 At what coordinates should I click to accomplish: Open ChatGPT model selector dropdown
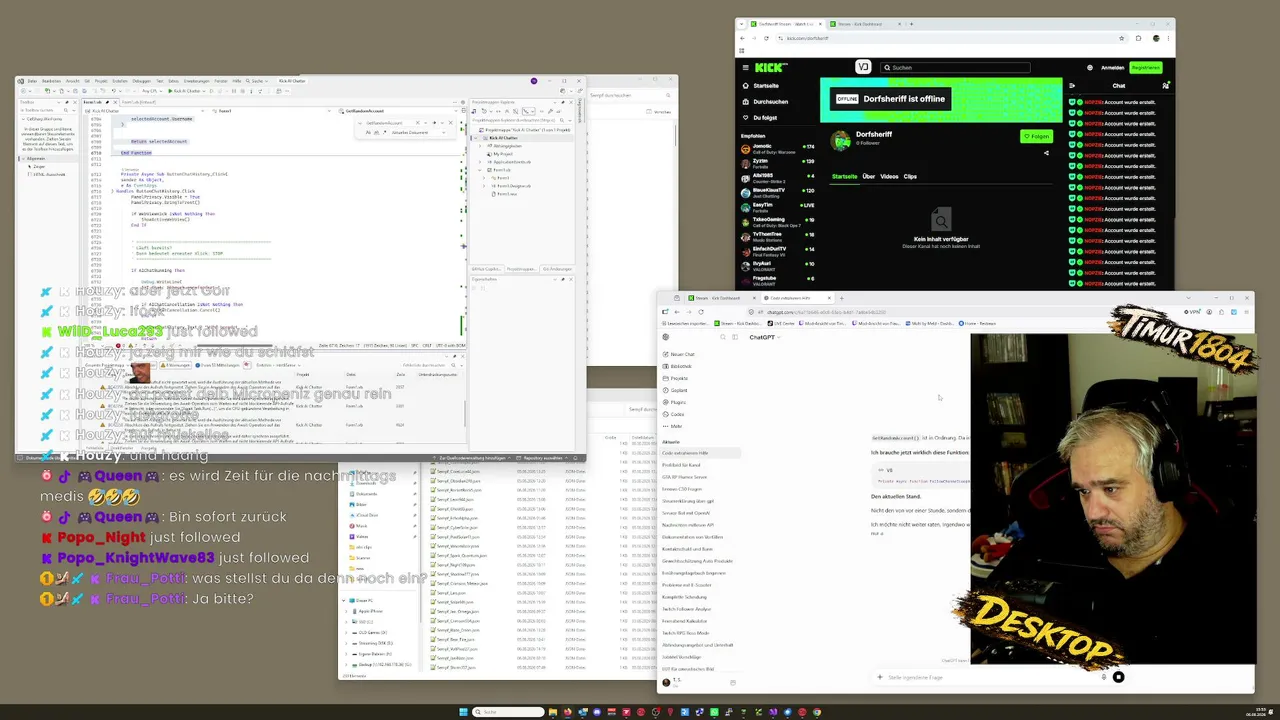(x=765, y=337)
